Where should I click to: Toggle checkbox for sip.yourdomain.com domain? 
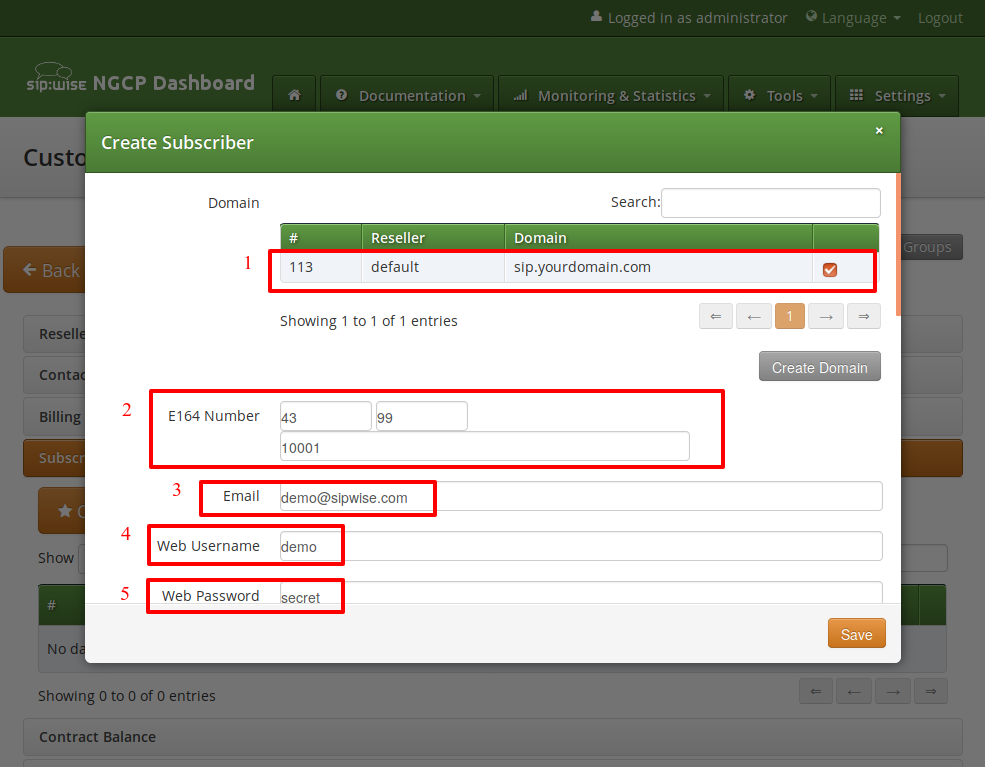coord(829,269)
